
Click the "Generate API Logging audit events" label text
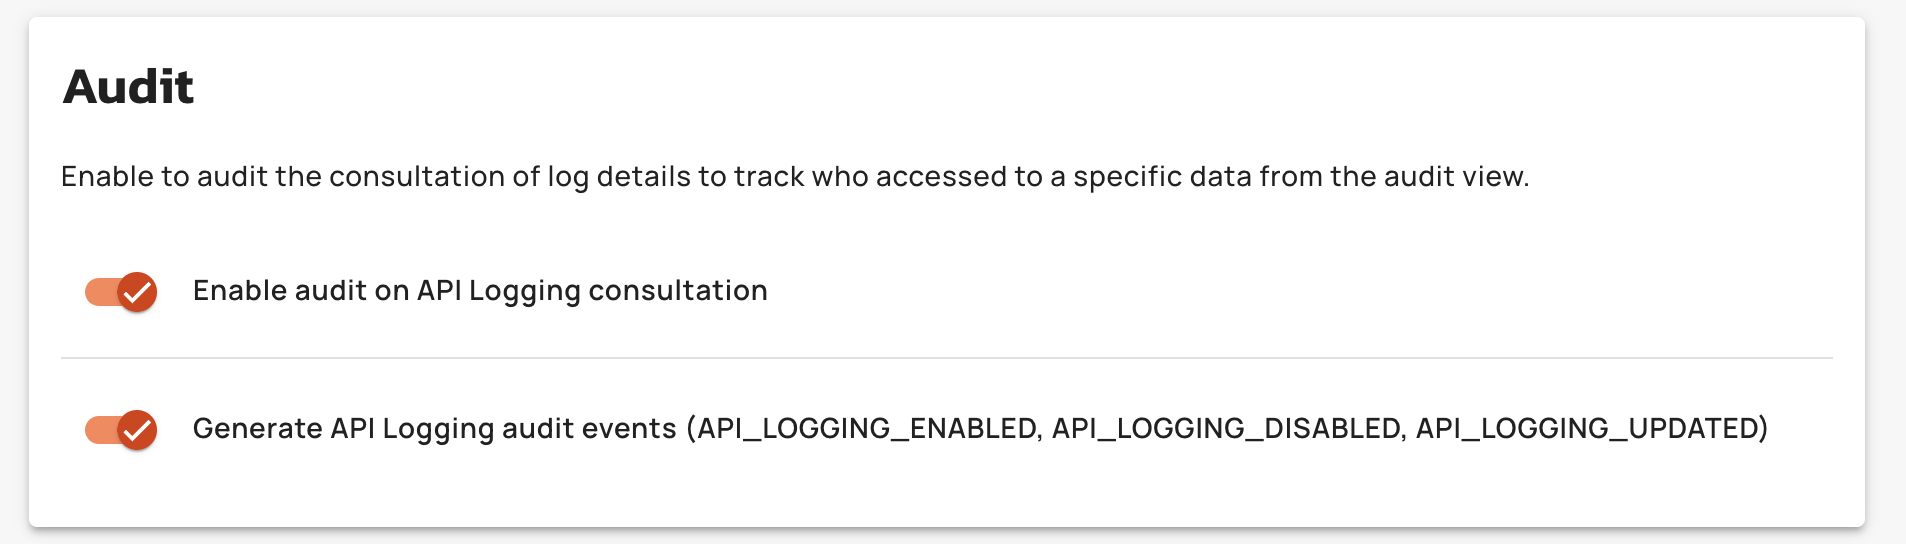[x=434, y=429]
